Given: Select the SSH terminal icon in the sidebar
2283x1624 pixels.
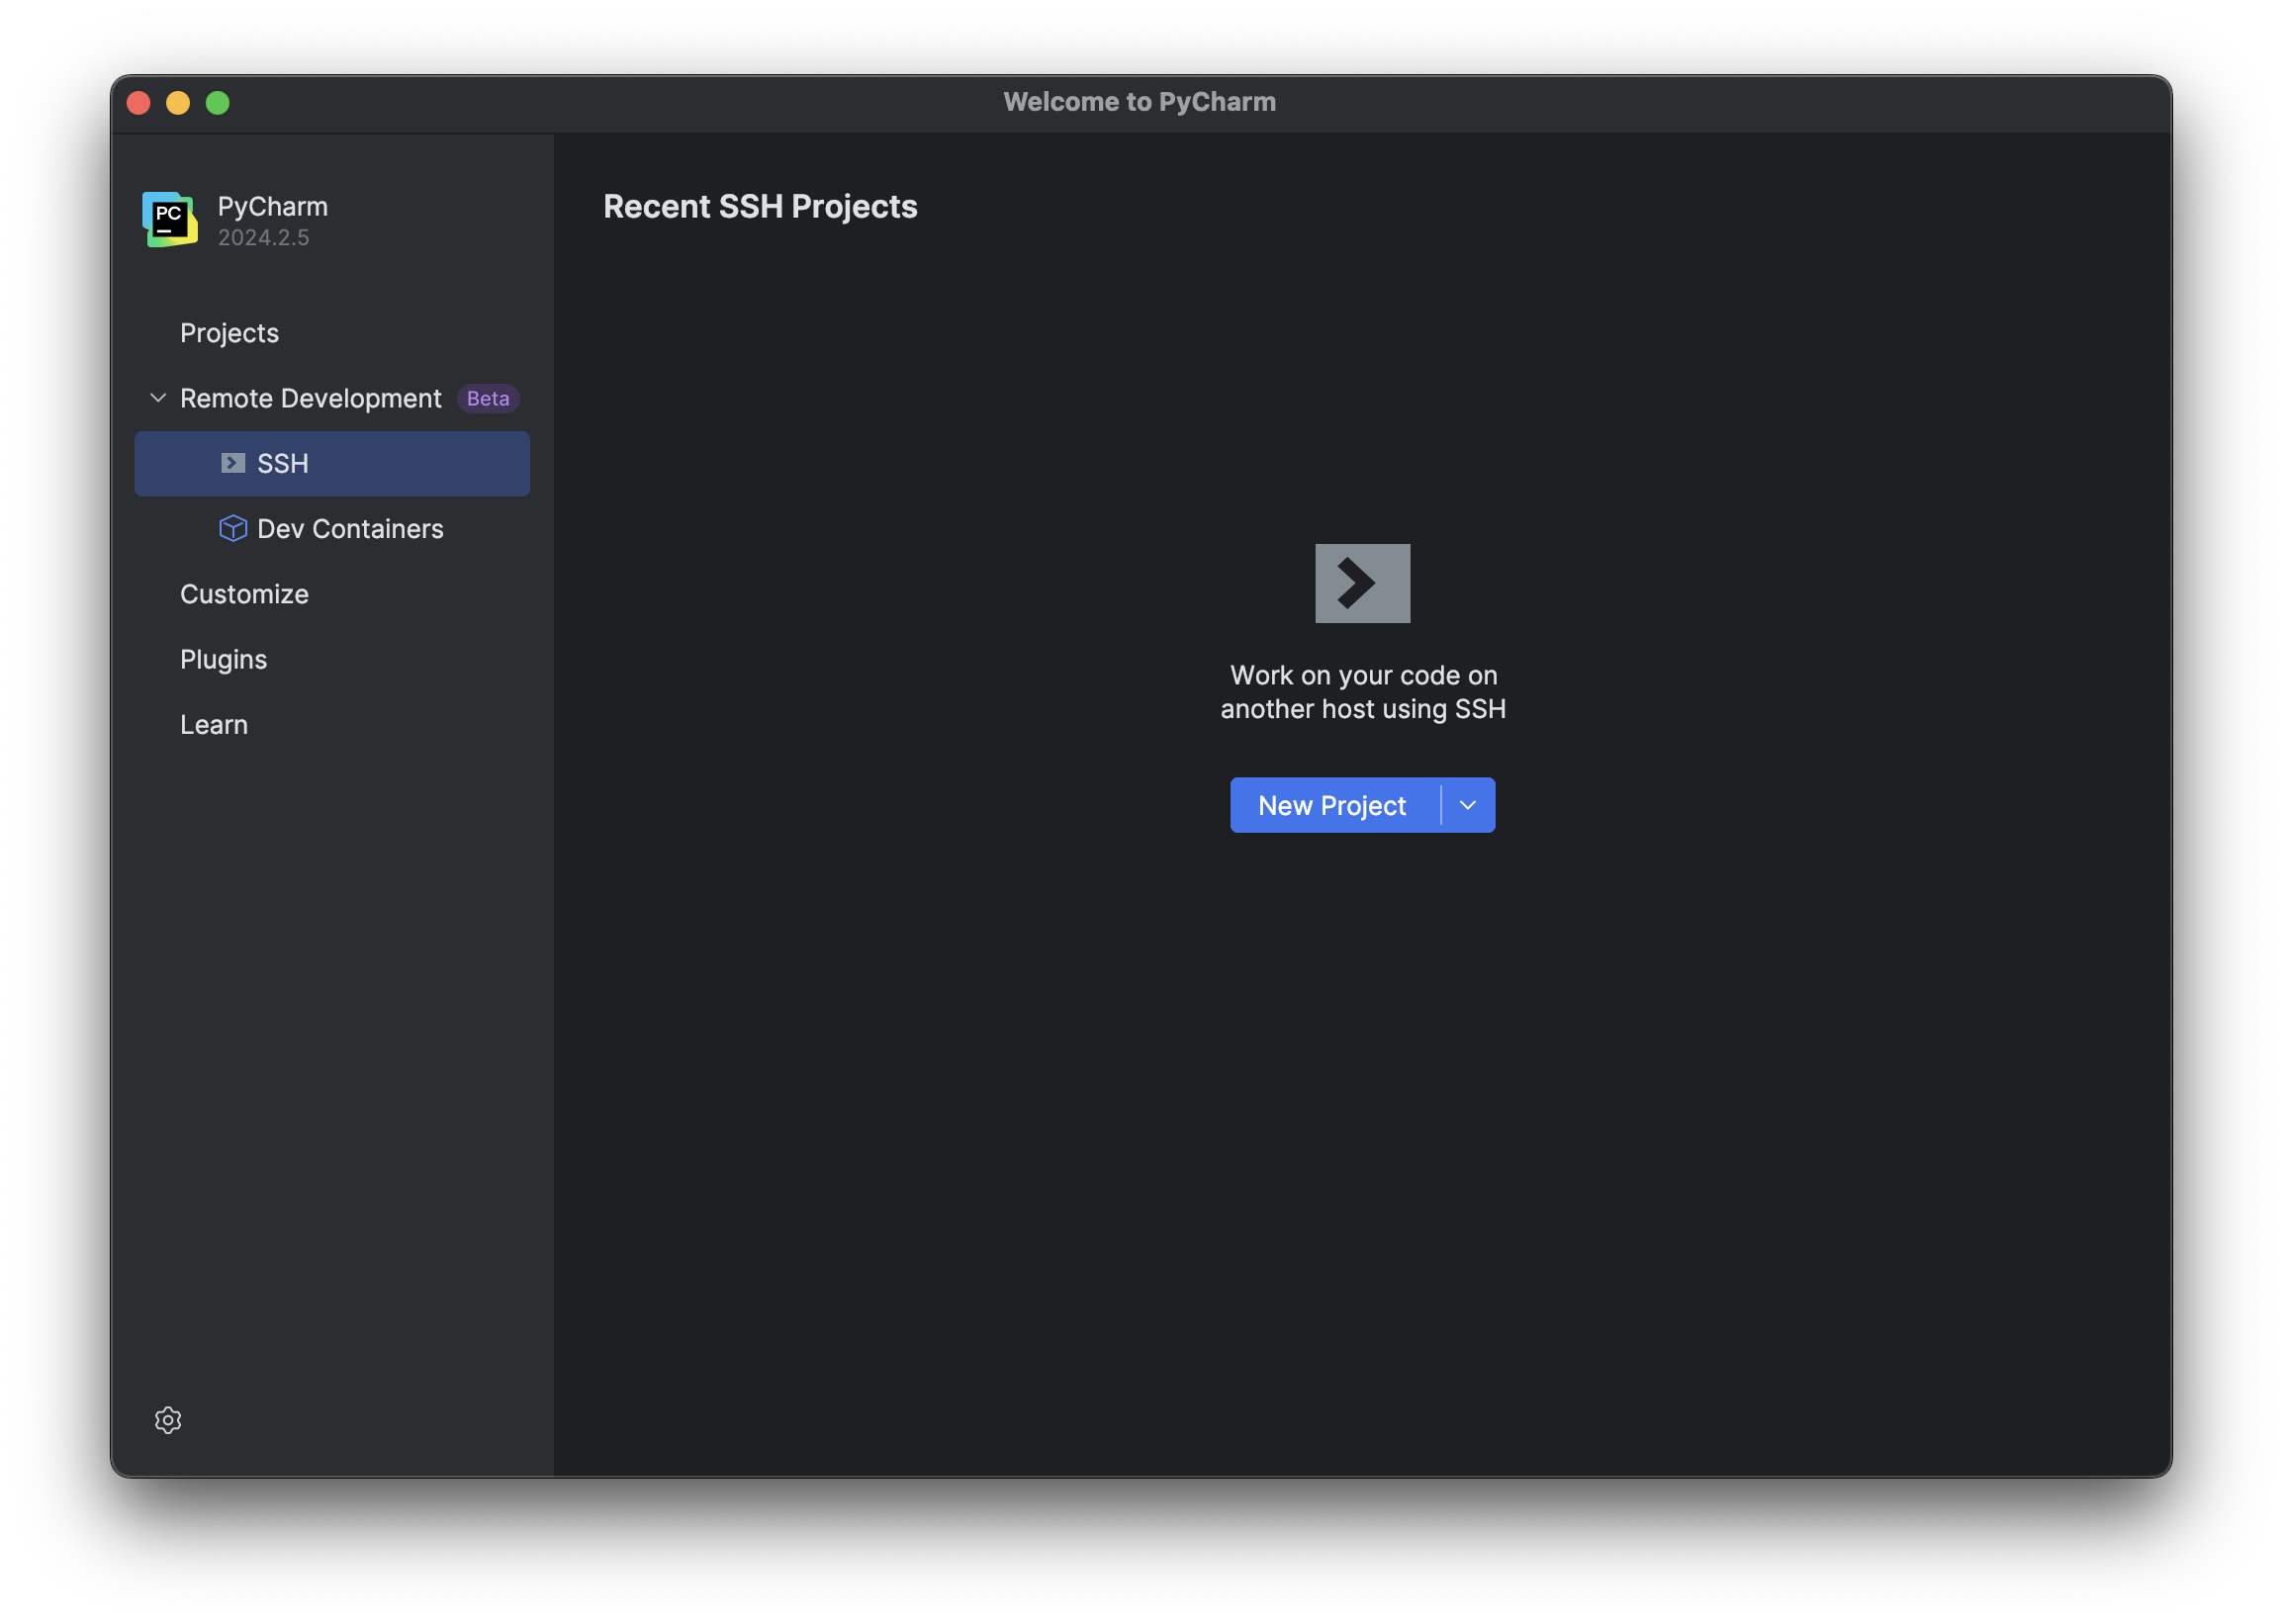Looking at the screenshot, I should coord(232,463).
